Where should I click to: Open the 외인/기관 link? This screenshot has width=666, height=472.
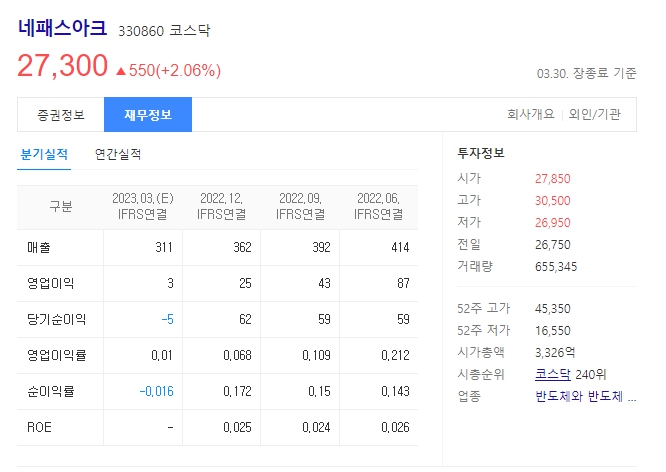(x=595, y=114)
